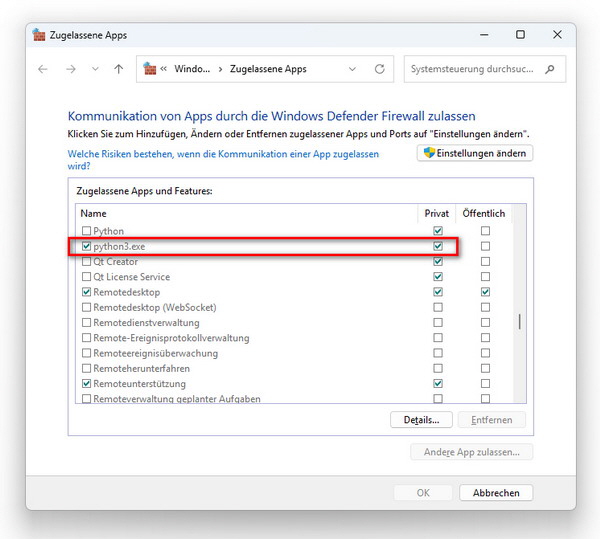Click the Forward navigation arrow
600x539 pixels.
pyautogui.click(x=71, y=69)
